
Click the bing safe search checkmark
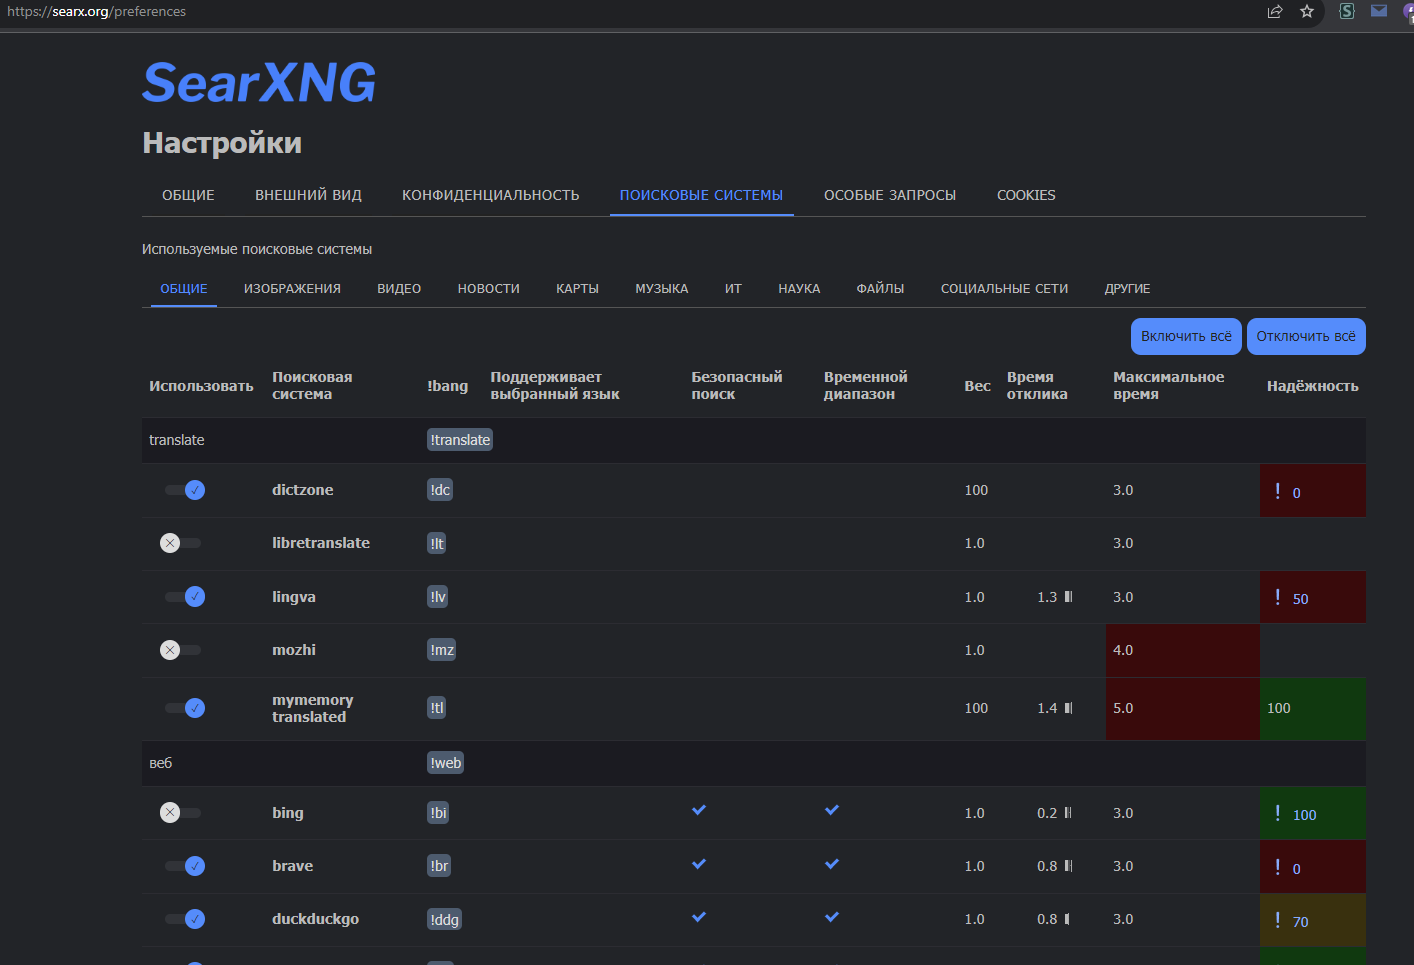pyautogui.click(x=699, y=810)
